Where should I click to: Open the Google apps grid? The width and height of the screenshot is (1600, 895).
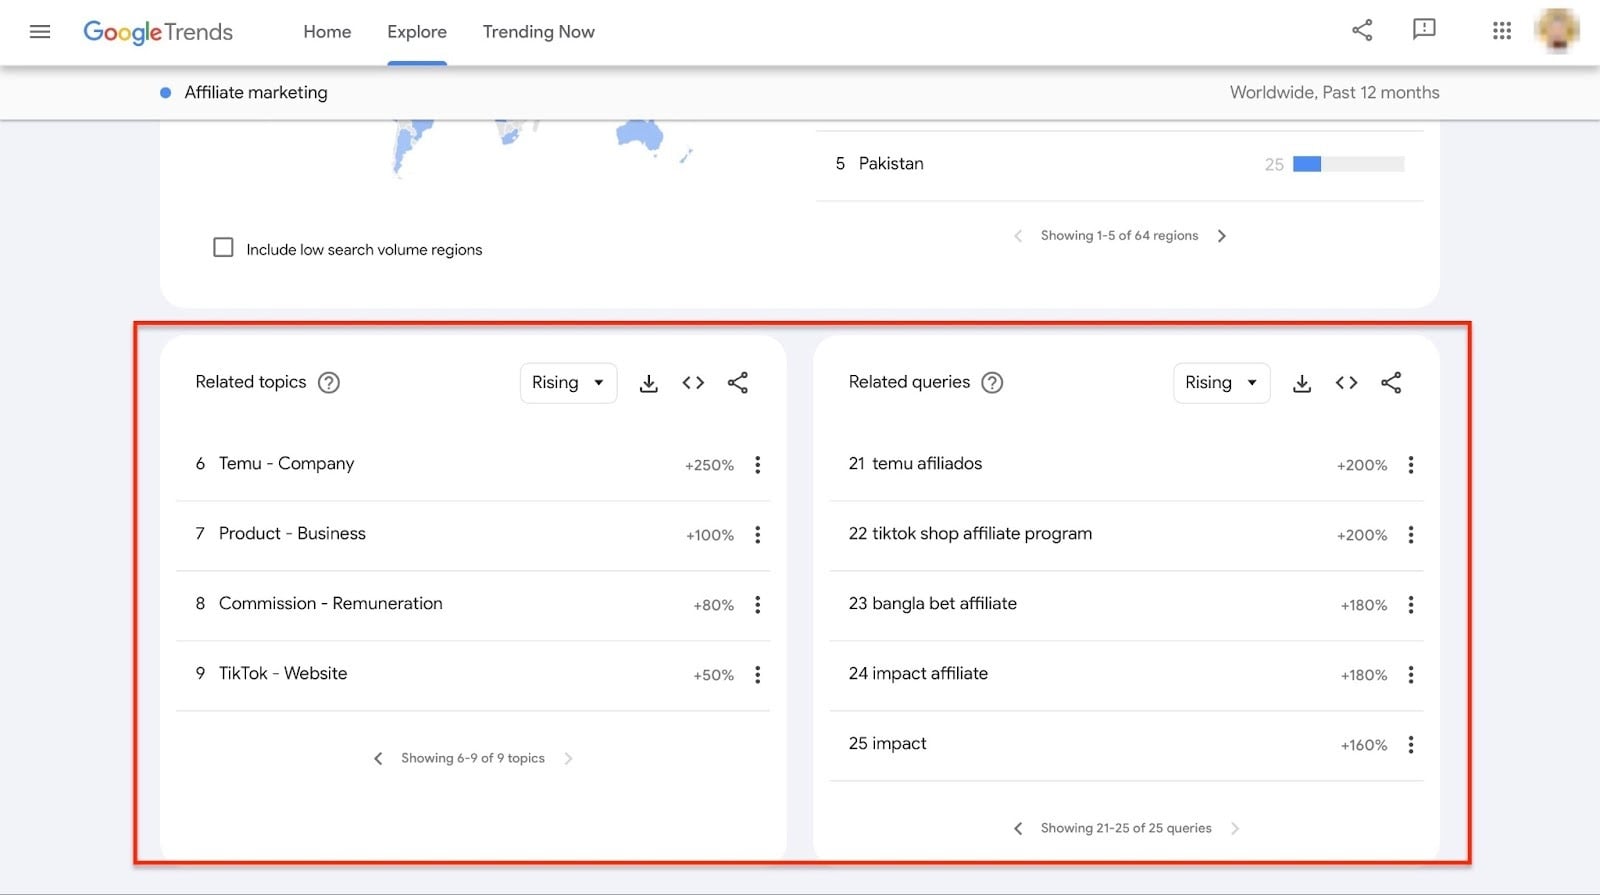click(x=1502, y=31)
